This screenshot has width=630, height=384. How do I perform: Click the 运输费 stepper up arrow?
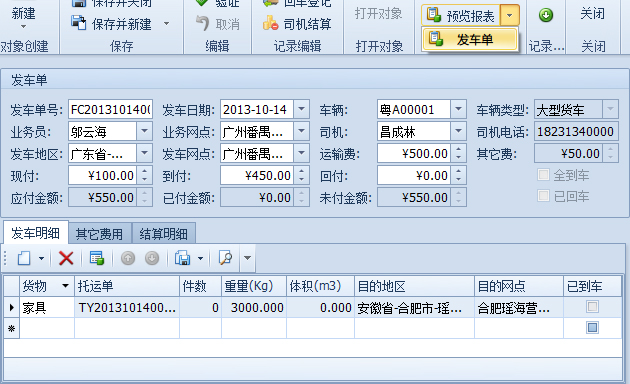(458, 149)
